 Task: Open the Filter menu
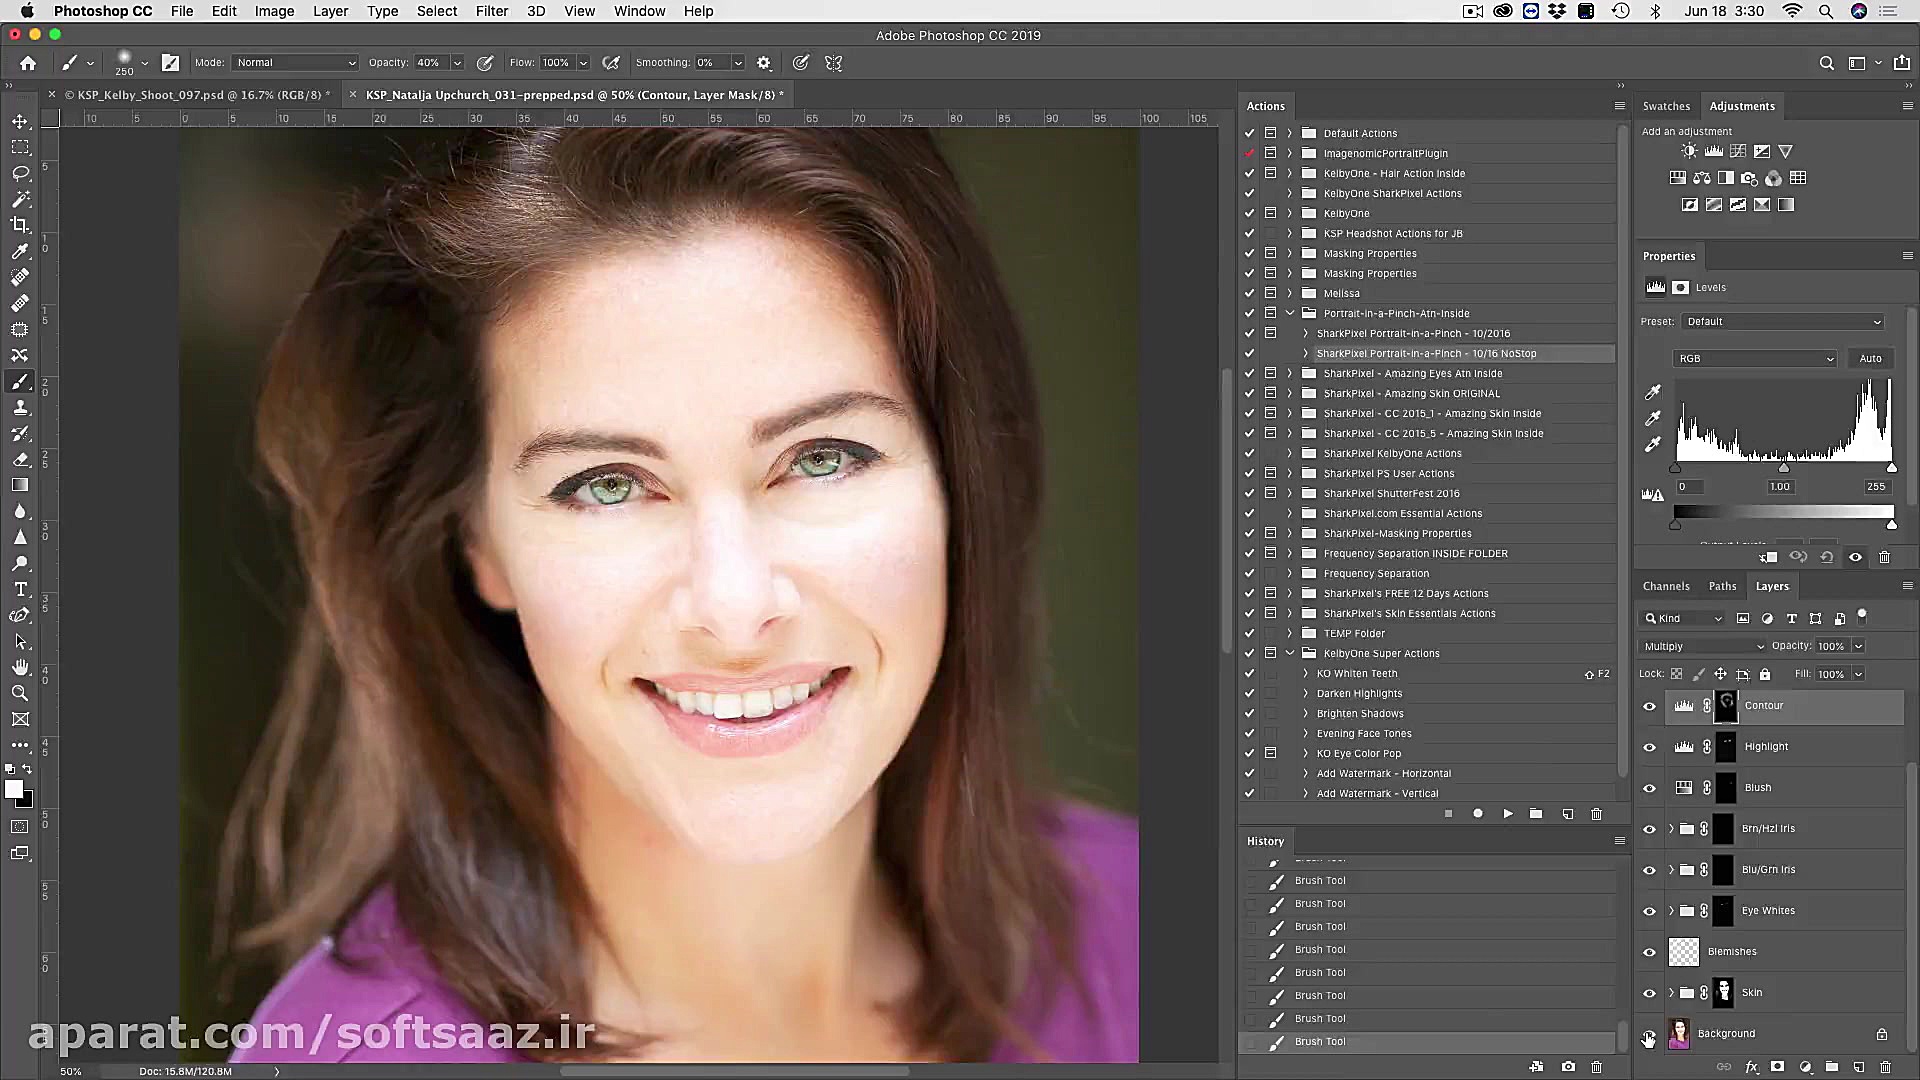[x=491, y=11]
